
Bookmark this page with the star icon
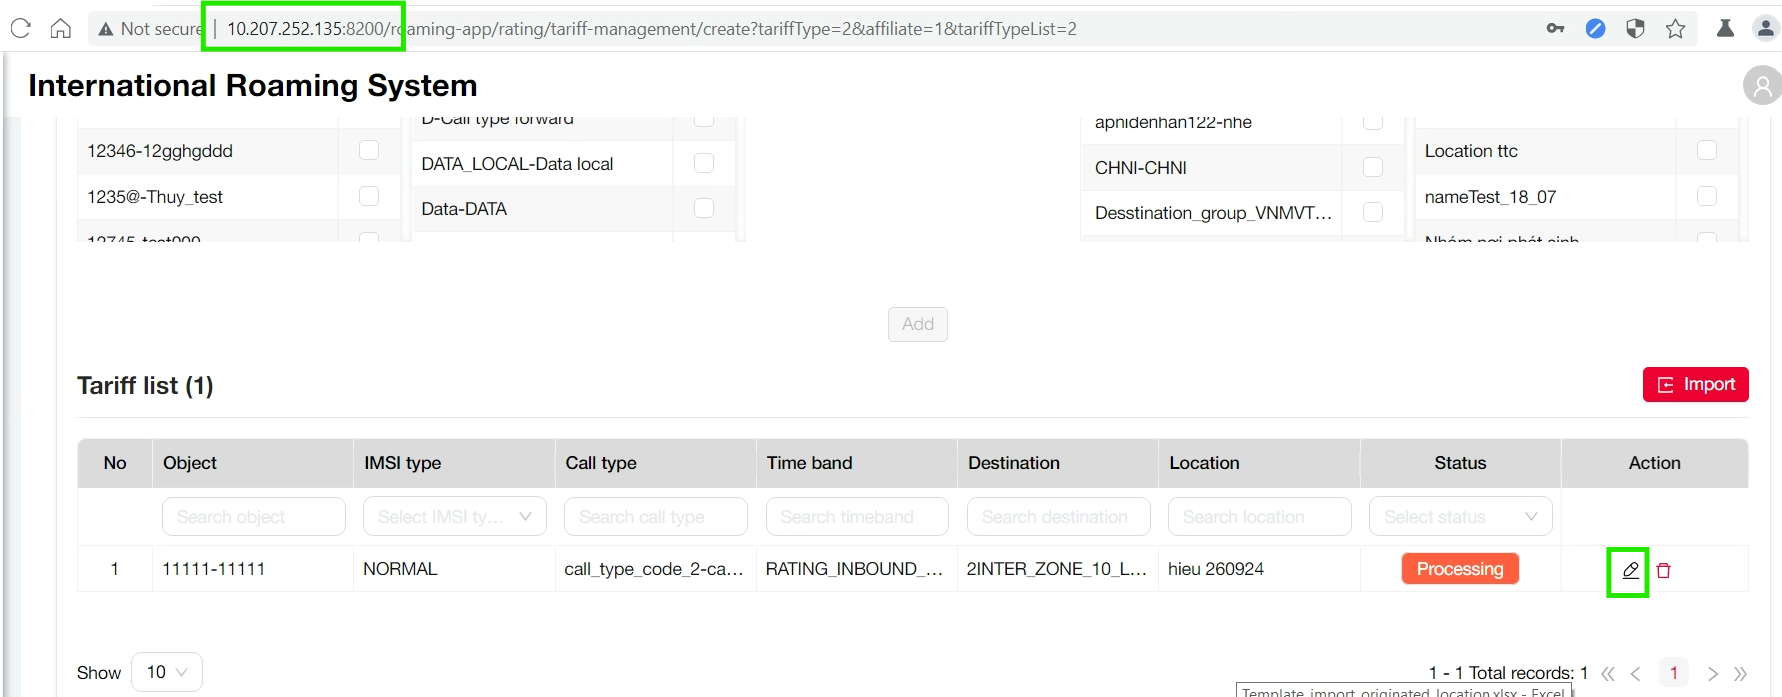[x=1676, y=29]
